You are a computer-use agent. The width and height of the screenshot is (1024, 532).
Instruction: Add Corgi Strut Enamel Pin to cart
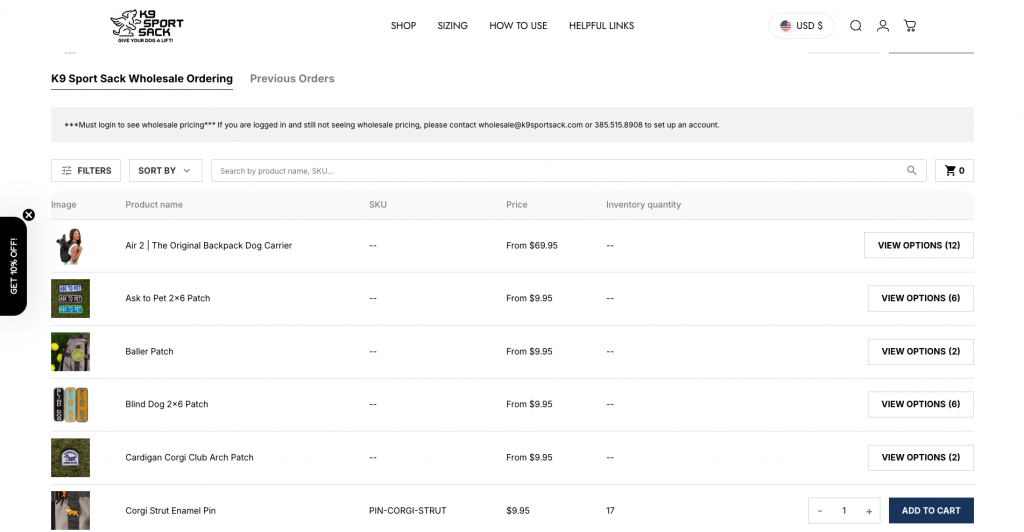click(x=930, y=510)
